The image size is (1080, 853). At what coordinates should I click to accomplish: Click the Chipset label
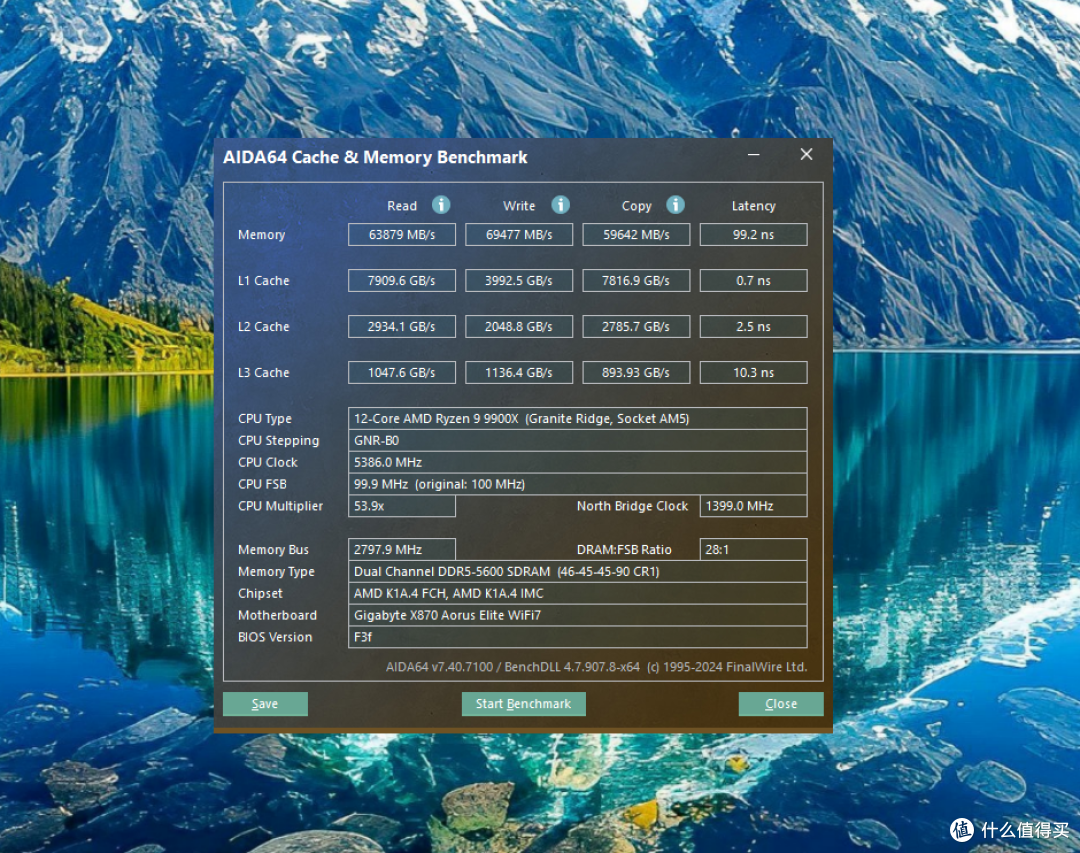pyautogui.click(x=260, y=593)
